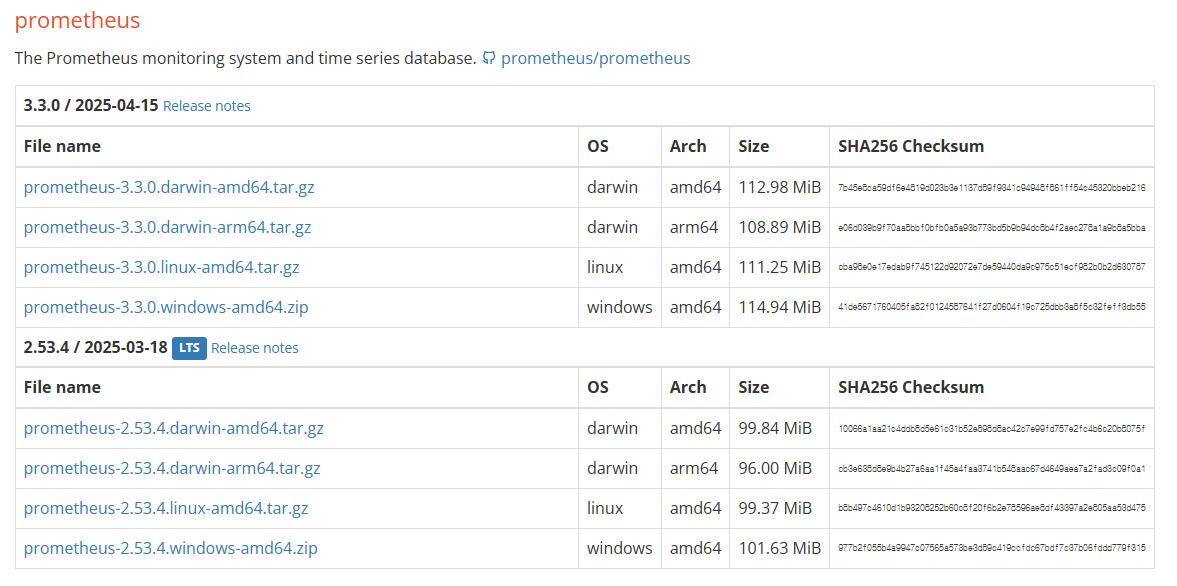The image size is (1177, 586).
Task: Click the Prometheus monitoring system description text
Action: click(245, 58)
